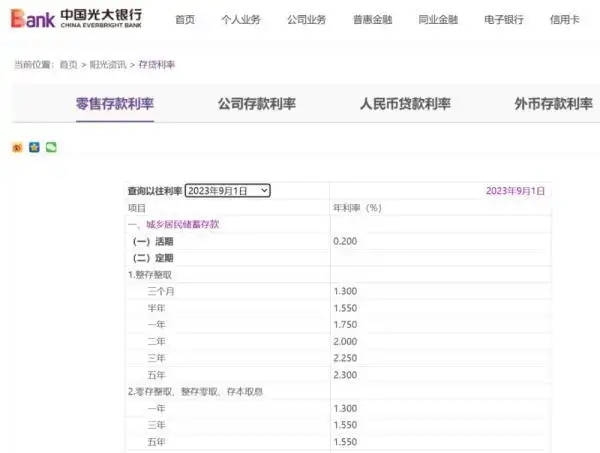Image resolution: width=600 pixels, height=453 pixels.
Task: Click the 半年 row label
Action: [157, 308]
